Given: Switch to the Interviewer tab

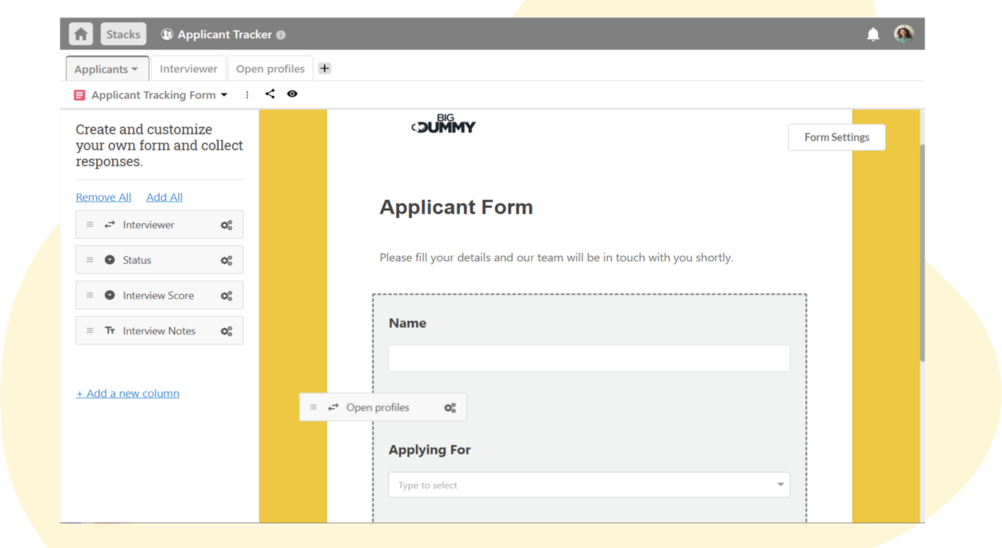Looking at the screenshot, I should coord(188,69).
